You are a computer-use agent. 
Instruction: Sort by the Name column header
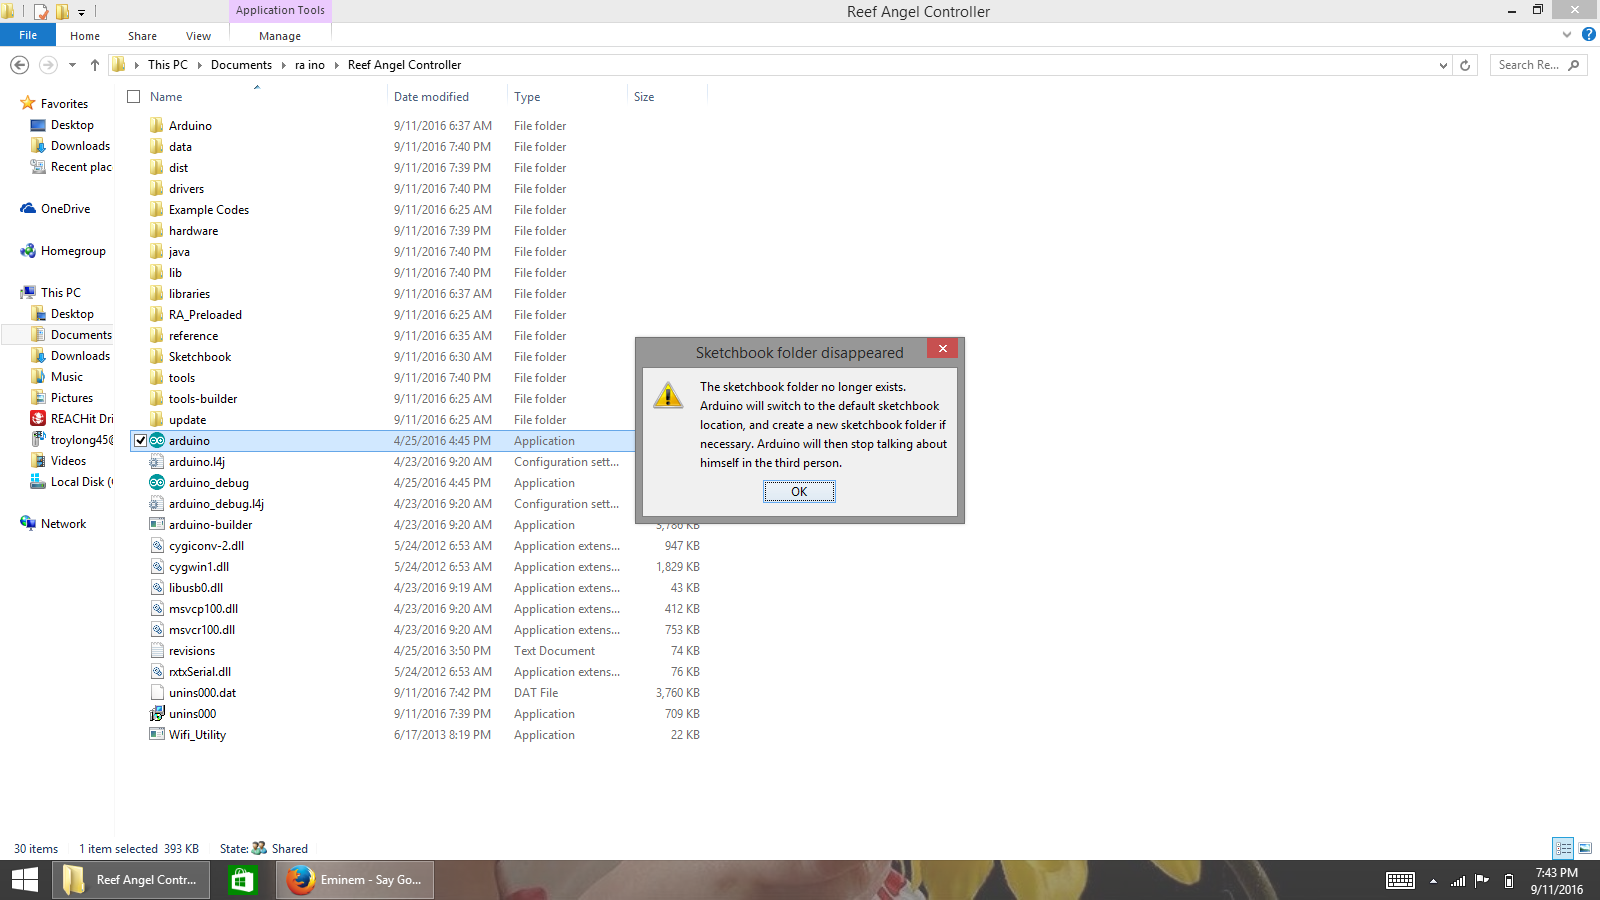(x=166, y=97)
